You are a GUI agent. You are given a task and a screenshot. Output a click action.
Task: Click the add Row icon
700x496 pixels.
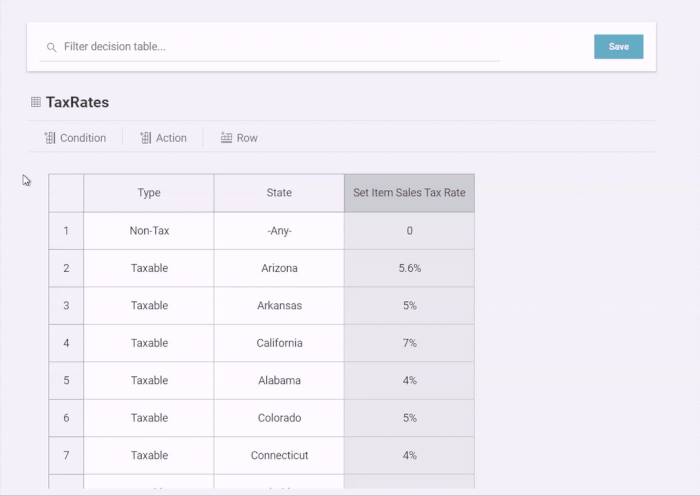coord(227,138)
